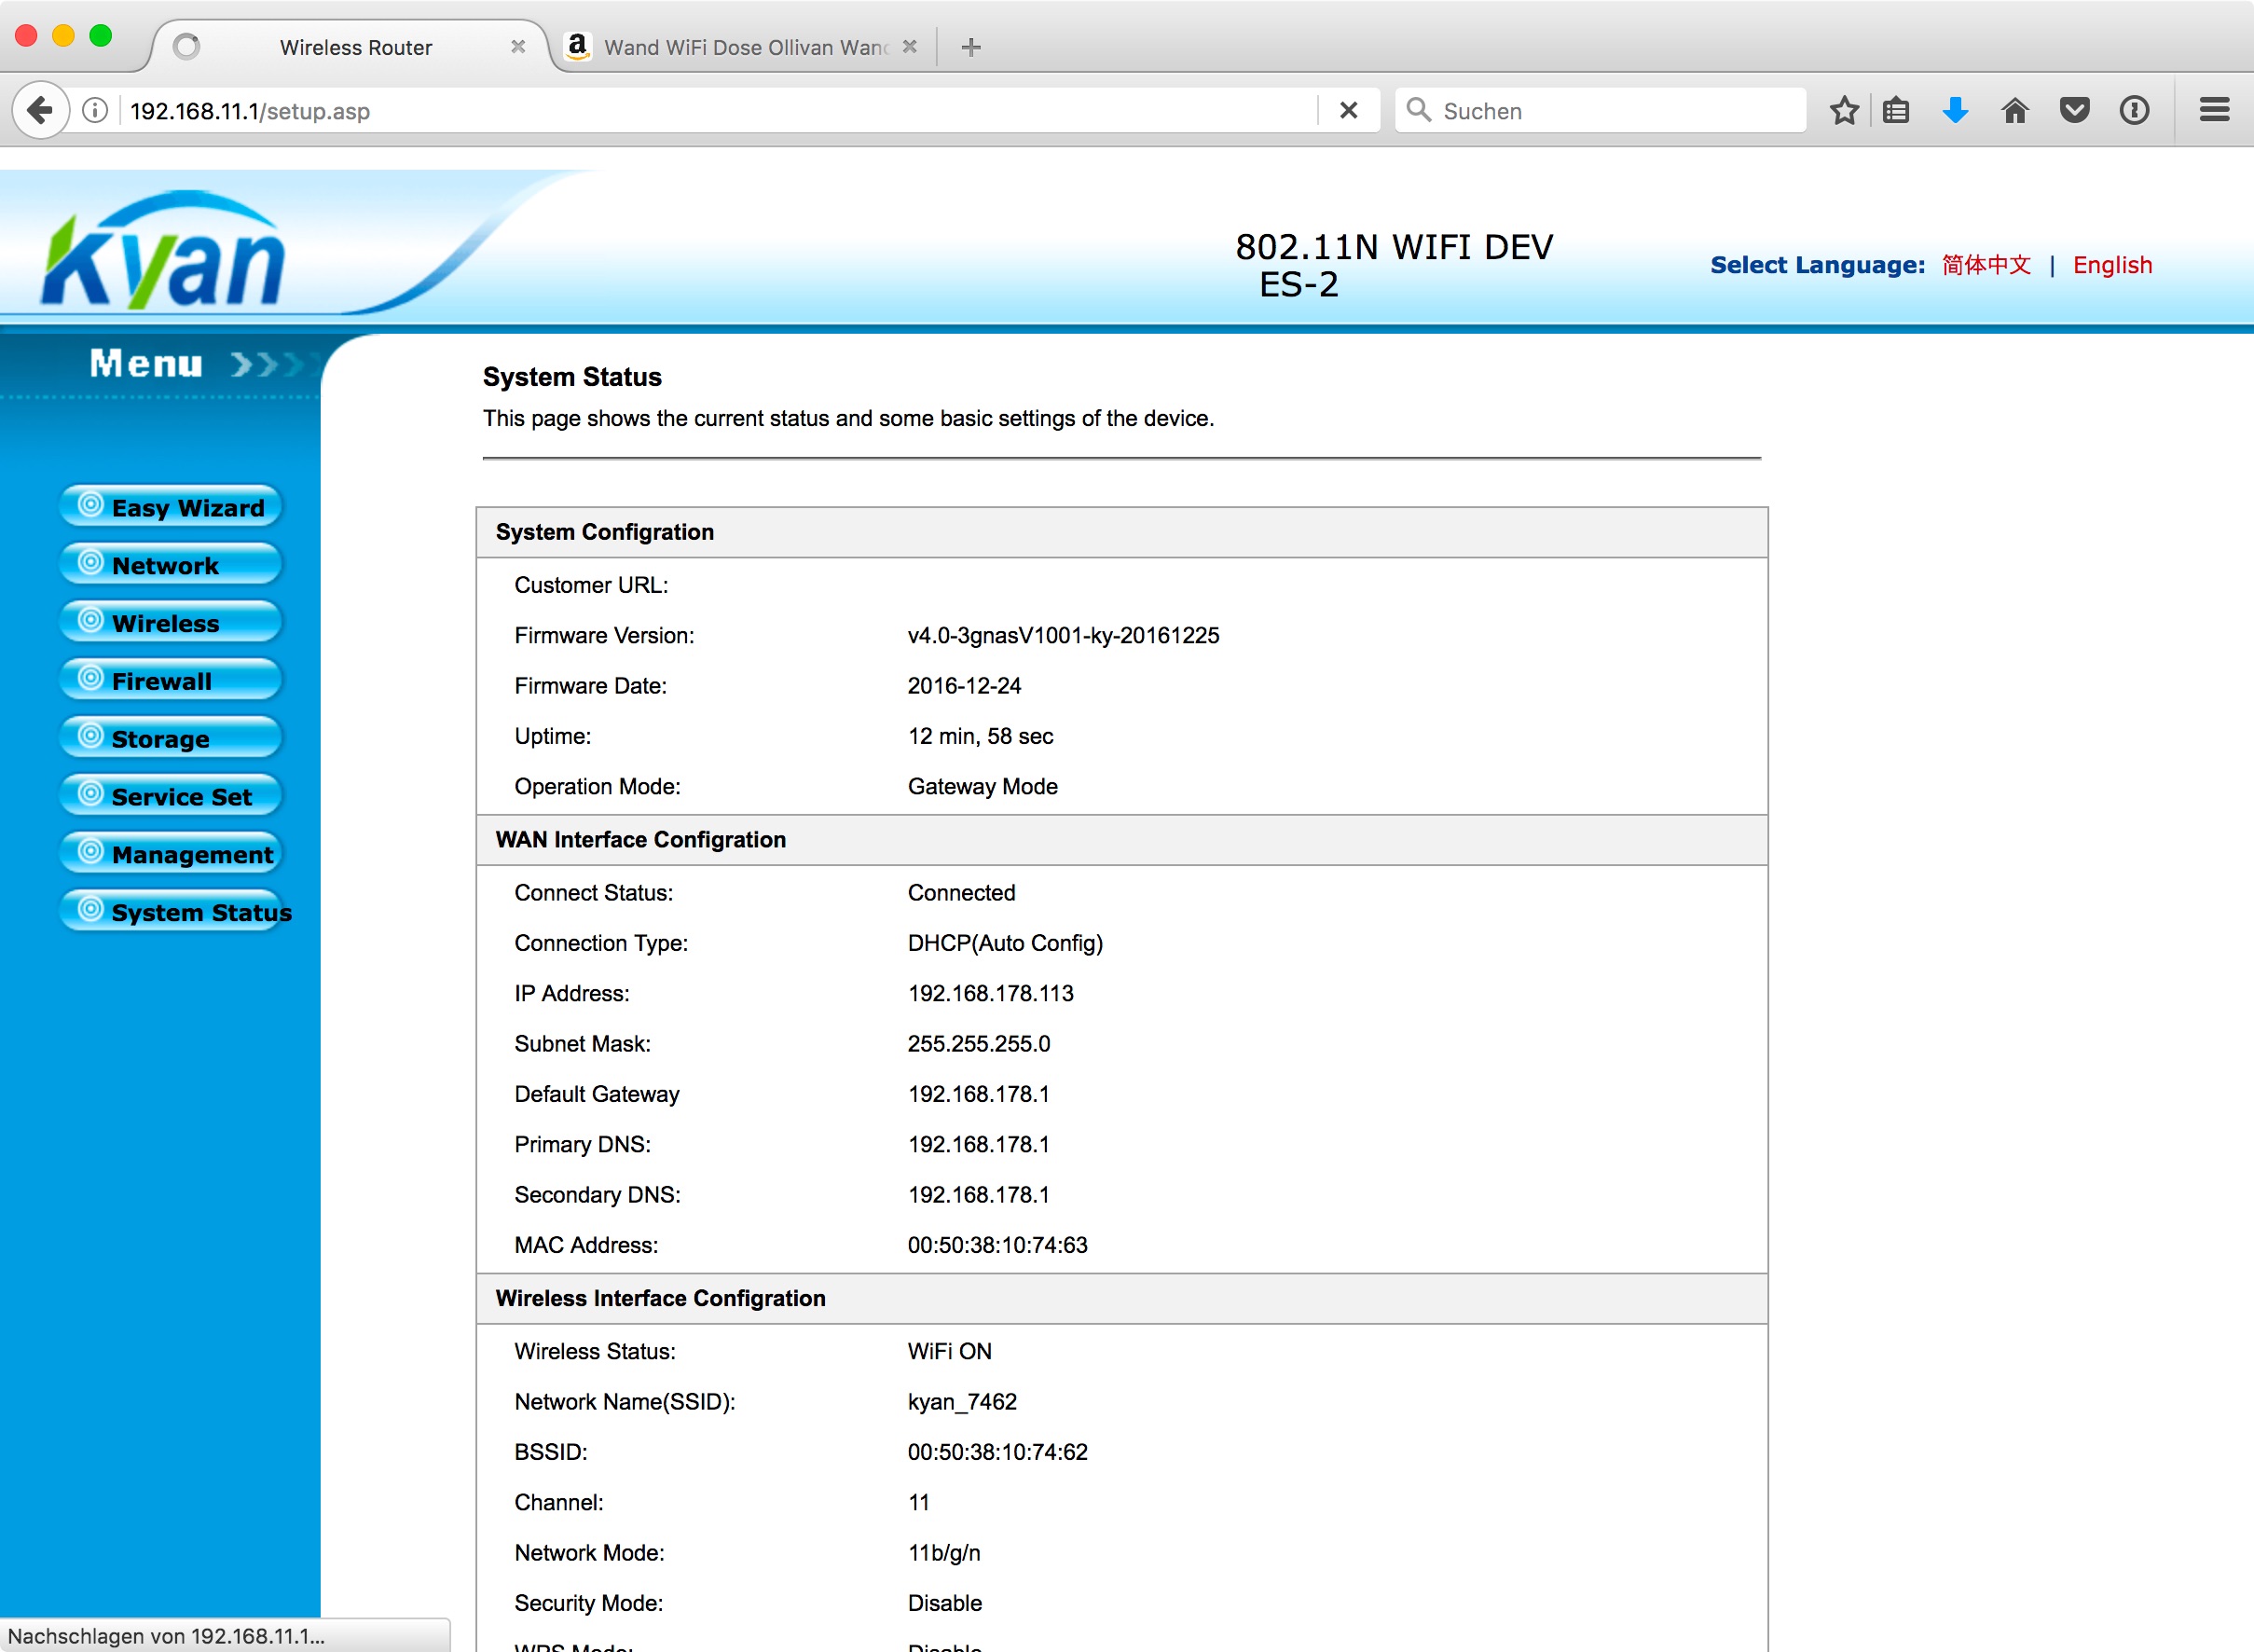
Task: Open the Firewall menu
Action: tap(171, 681)
